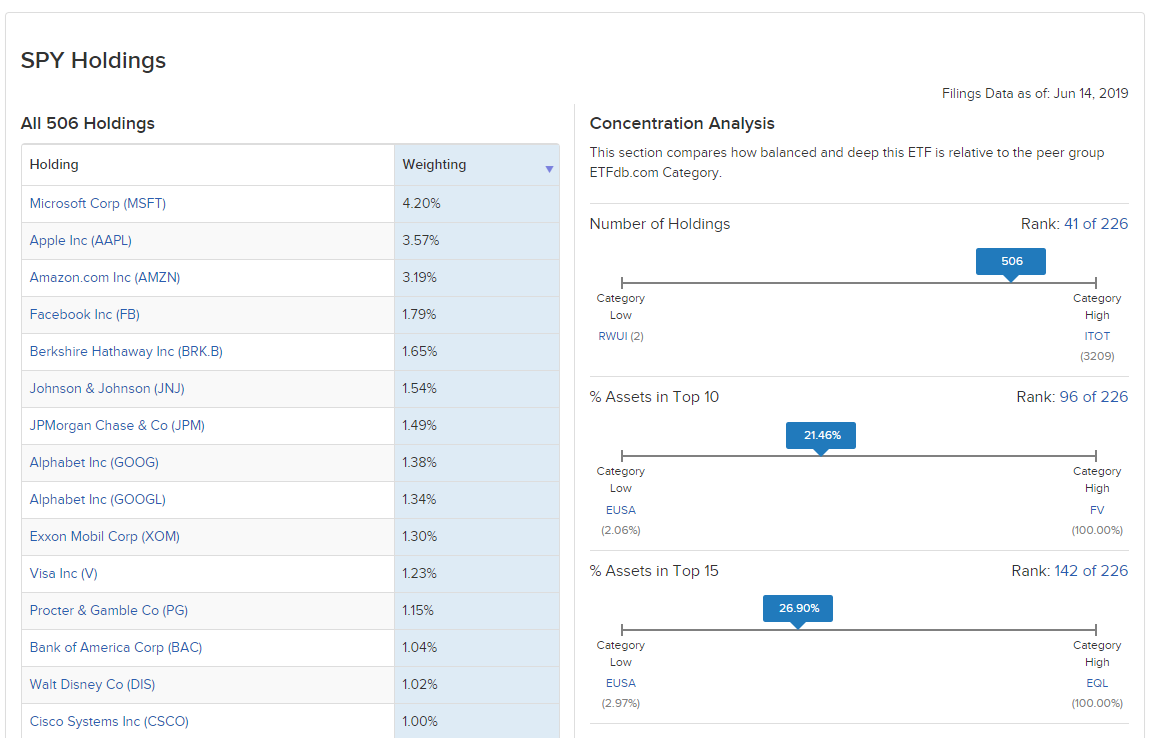Viewport: 1151px width, 738px height.
Task: Click the 41 of 226 rank link
Action: (x=1096, y=224)
